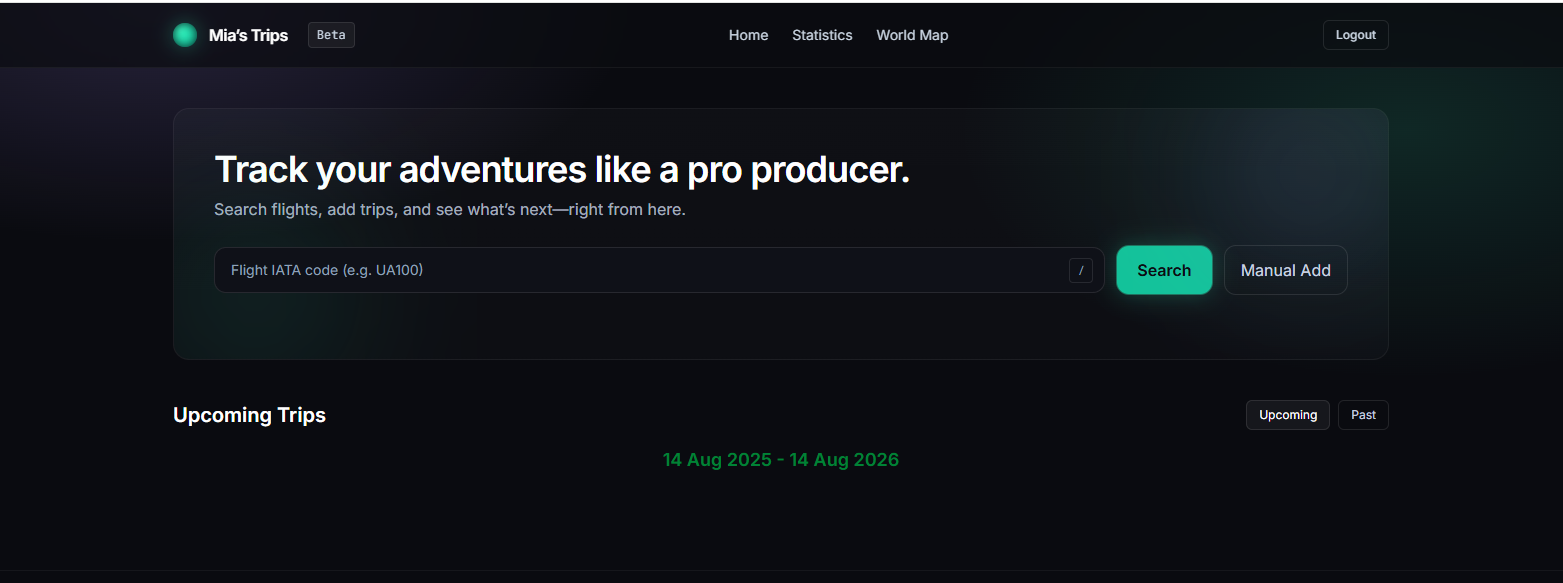This screenshot has width=1563, height=583.
Task: Click the 14 Aug 2026 end date
Action: pos(844,460)
